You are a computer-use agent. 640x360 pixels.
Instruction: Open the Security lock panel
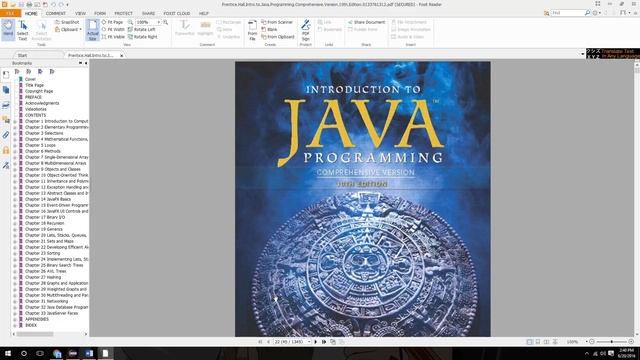[x=6, y=150]
